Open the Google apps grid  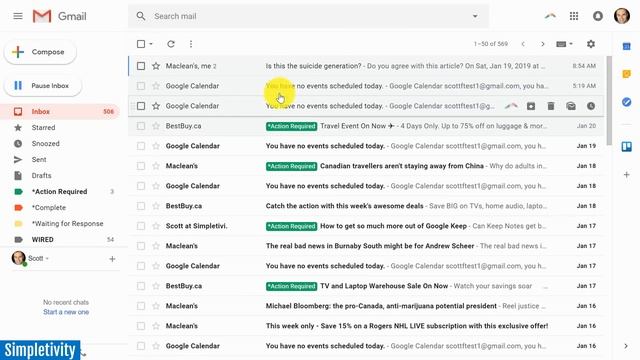[x=574, y=16]
